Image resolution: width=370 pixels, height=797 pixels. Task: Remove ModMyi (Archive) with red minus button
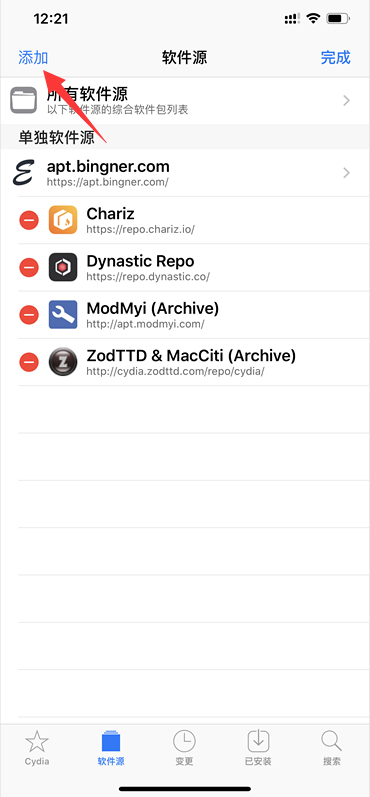(29, 315)
